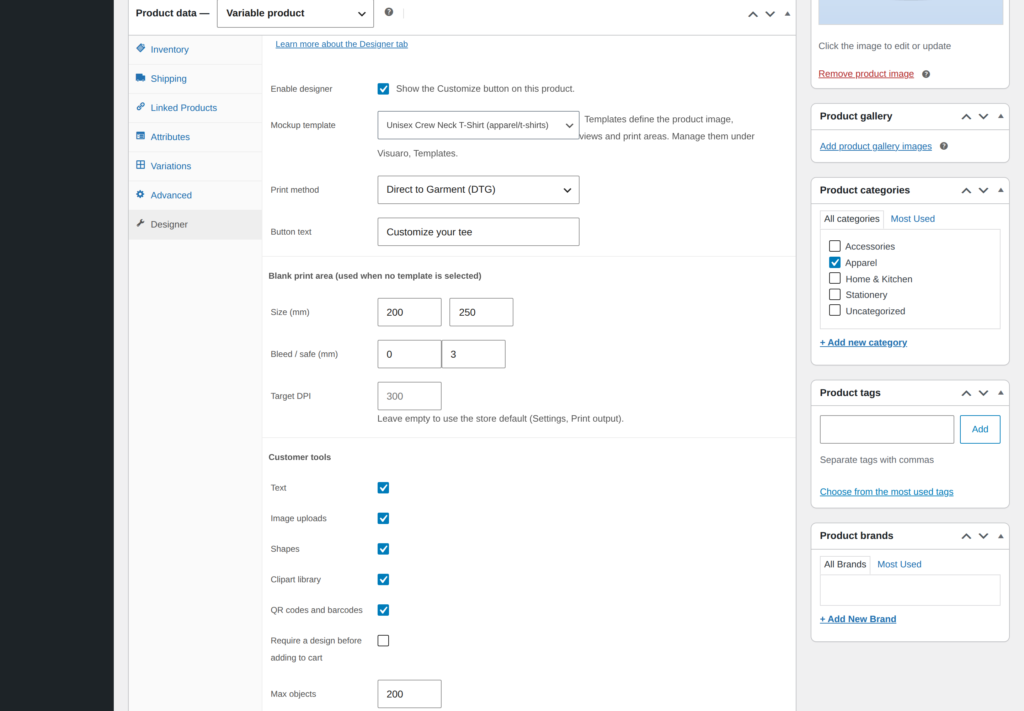Uncheck Image uploads tool

click(383, 518)
